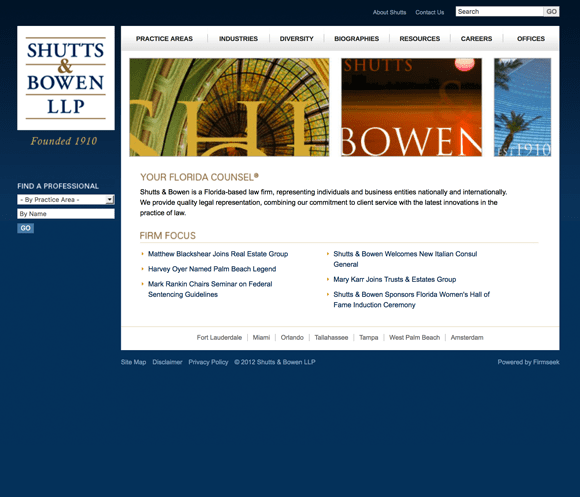Go to the Careers menu

[x=476, y=38]
